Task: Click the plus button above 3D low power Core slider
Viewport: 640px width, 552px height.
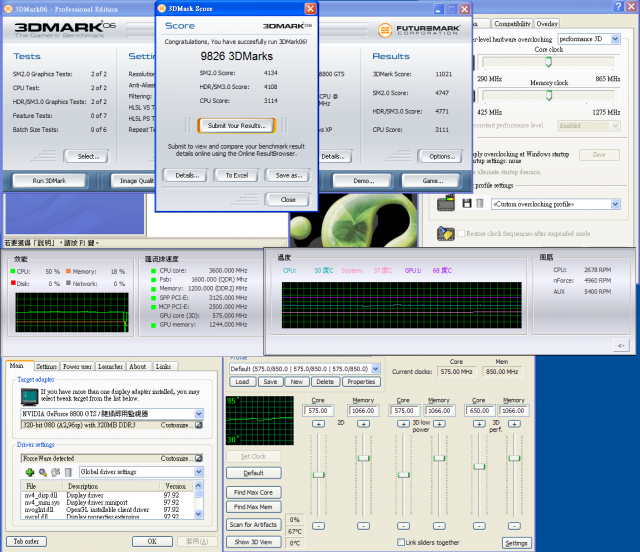Action: pos(403,424)
